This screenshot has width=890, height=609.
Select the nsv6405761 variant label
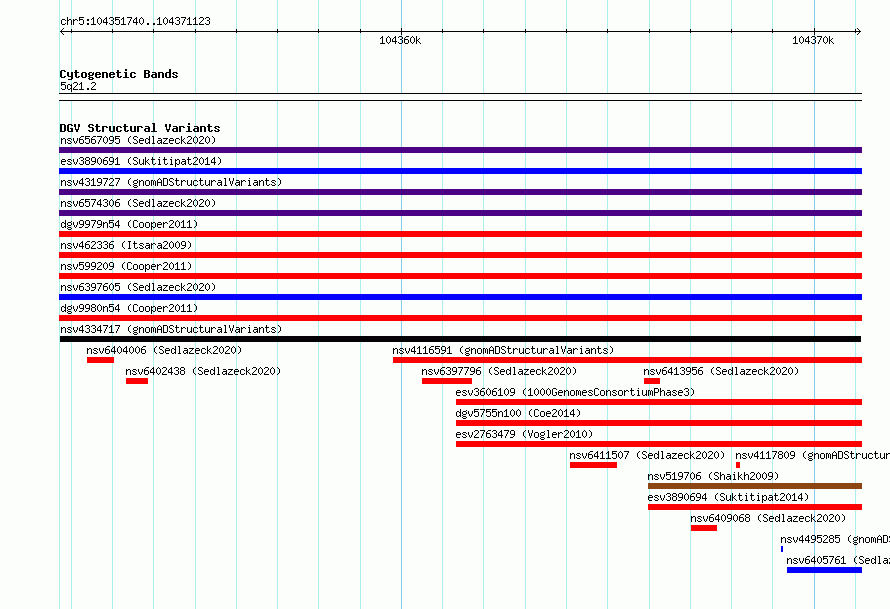[838, 560]
